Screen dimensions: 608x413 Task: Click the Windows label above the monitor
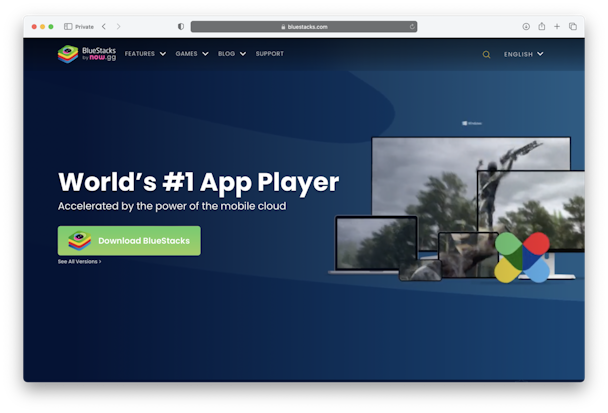click(472, 123)
